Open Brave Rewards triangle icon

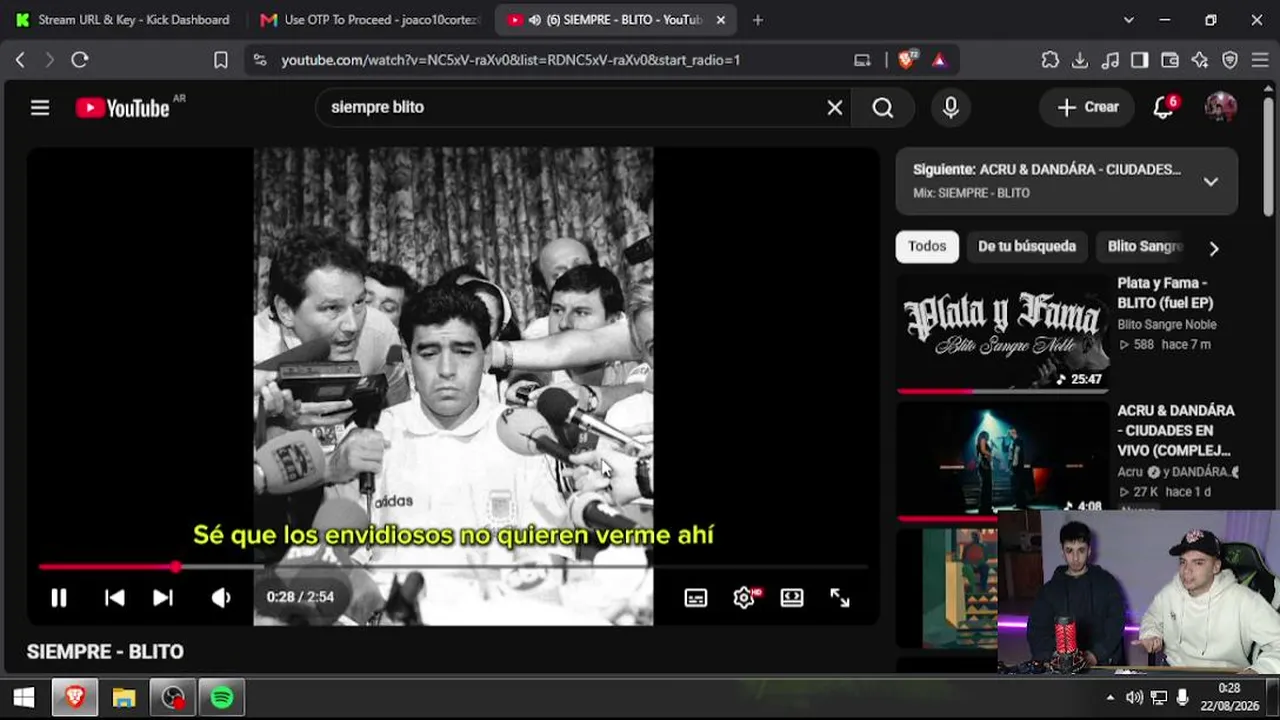pos(939,60)
